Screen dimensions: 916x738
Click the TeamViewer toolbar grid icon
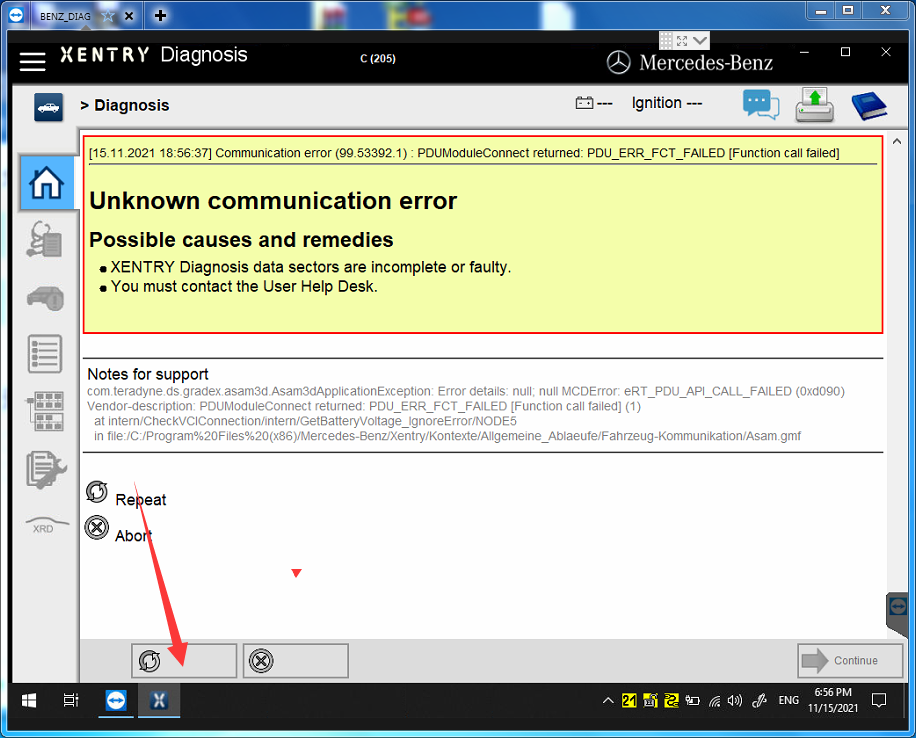coord(666,40)
